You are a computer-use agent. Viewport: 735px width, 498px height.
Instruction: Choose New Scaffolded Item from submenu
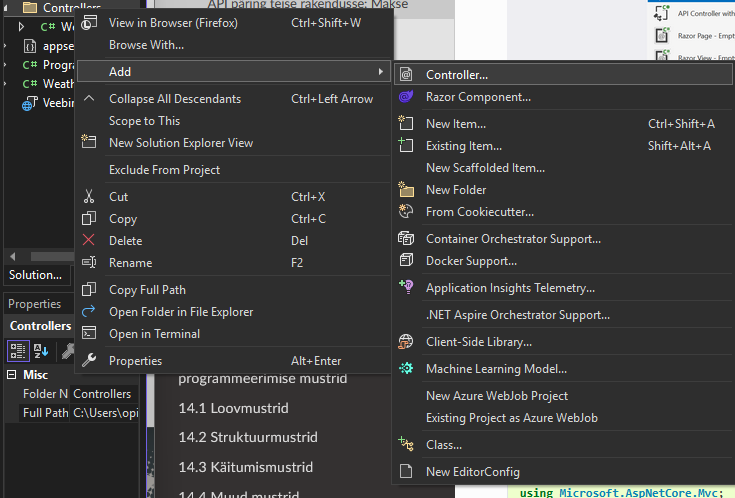(485, 168)
